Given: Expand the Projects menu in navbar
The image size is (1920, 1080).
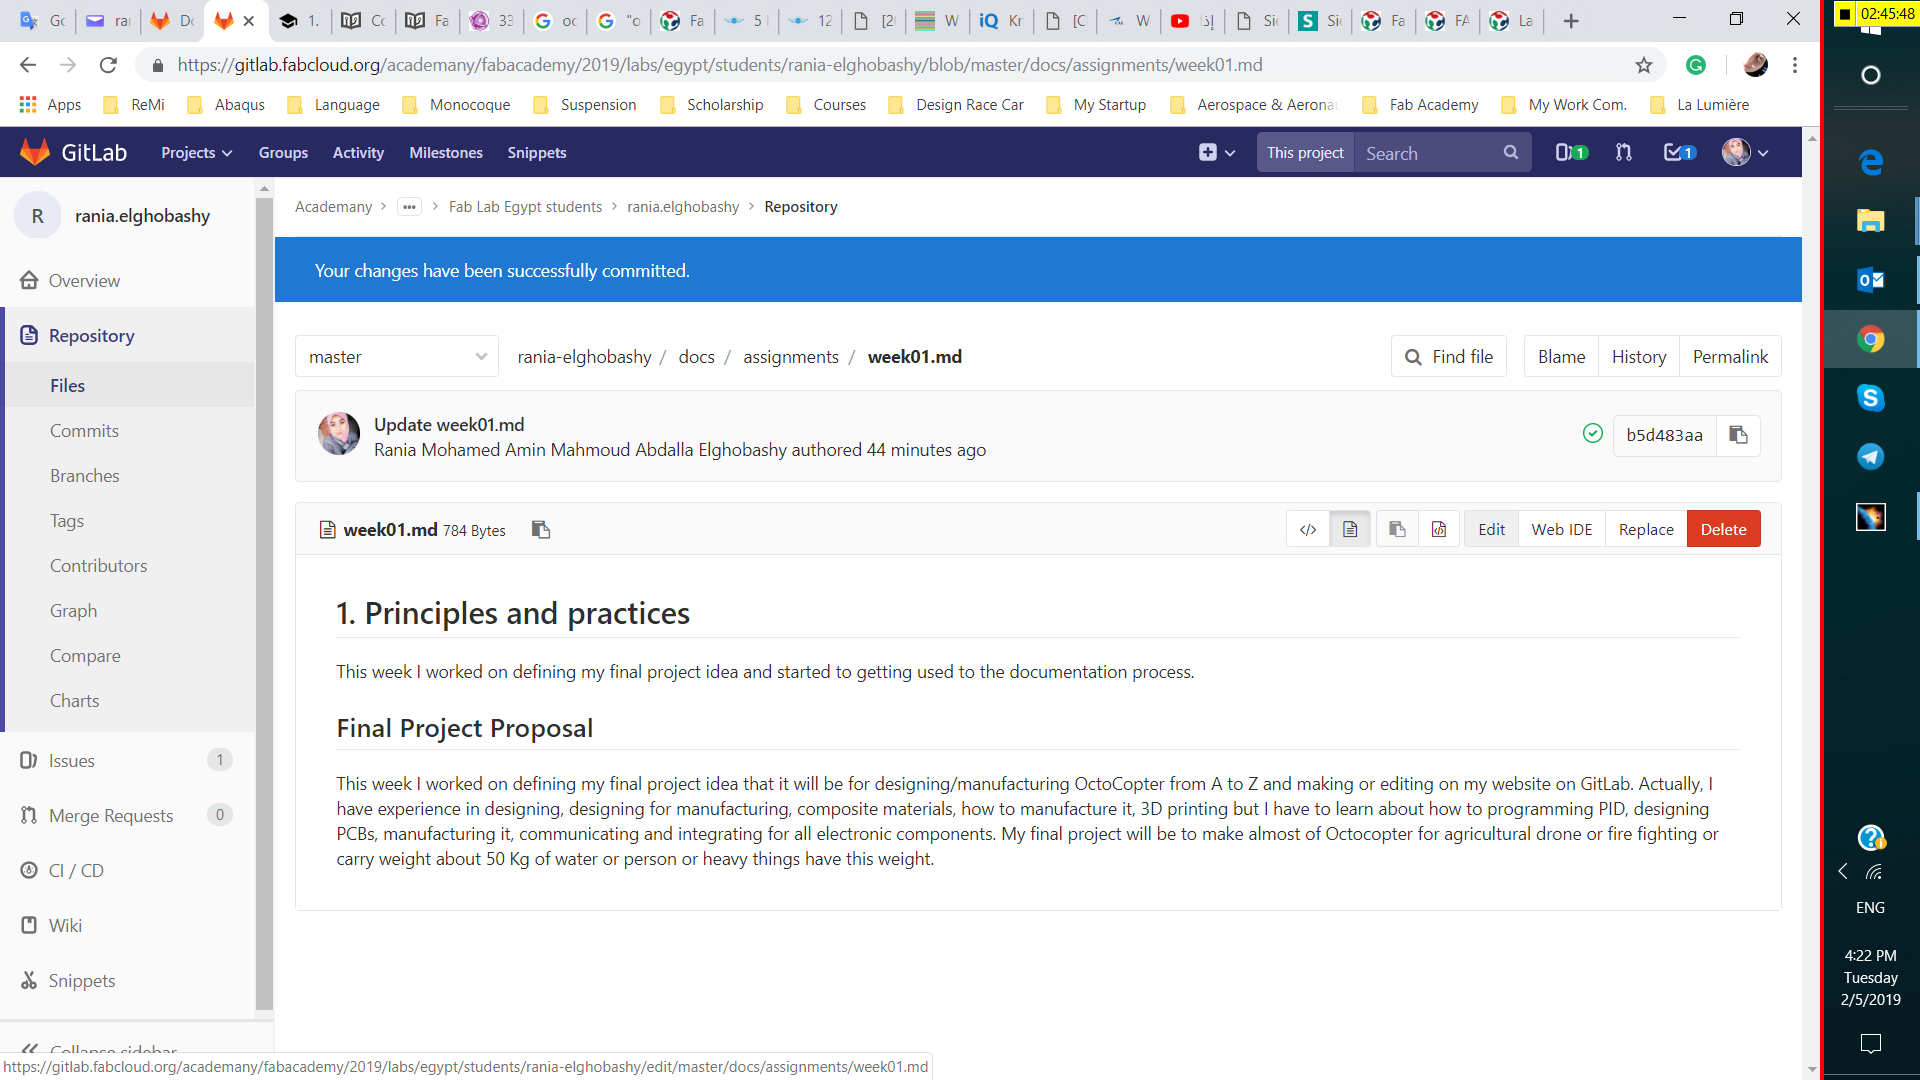Looking at the screenshot, I should [196, 152].
